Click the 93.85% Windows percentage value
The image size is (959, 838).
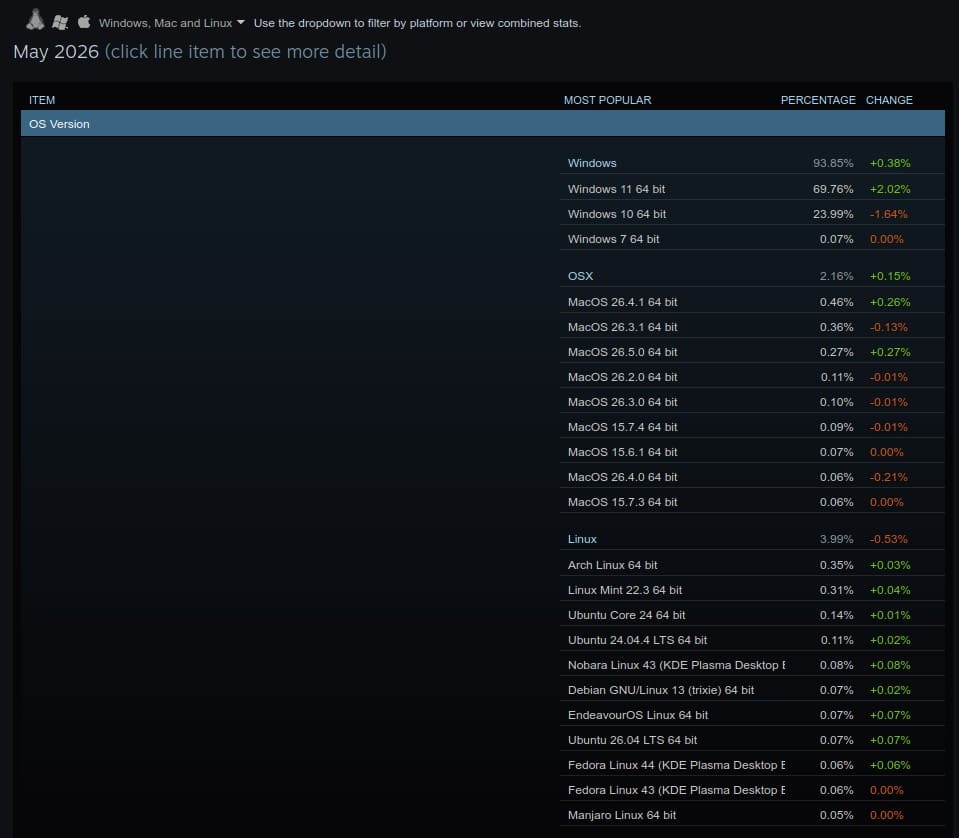click(x=833, y=163)
